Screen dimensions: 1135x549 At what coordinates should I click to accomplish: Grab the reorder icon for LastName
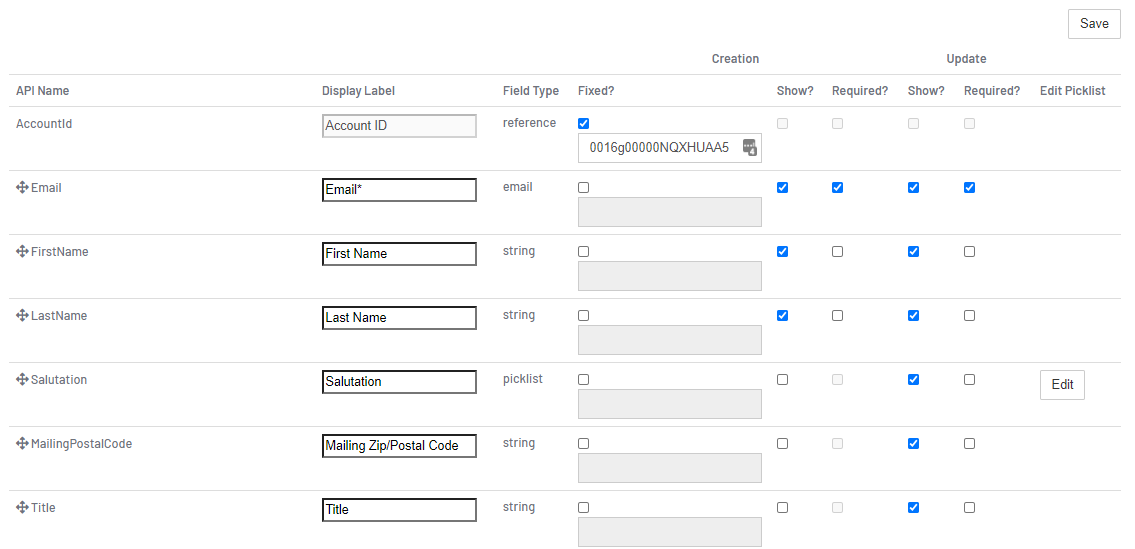click(x=22, y=315)
